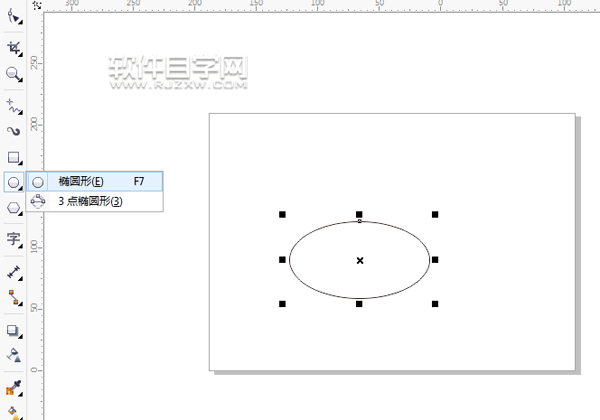
Task: Select the Shape tool in the toolbox
Action: pyautogui.click(x=14, y=17)
